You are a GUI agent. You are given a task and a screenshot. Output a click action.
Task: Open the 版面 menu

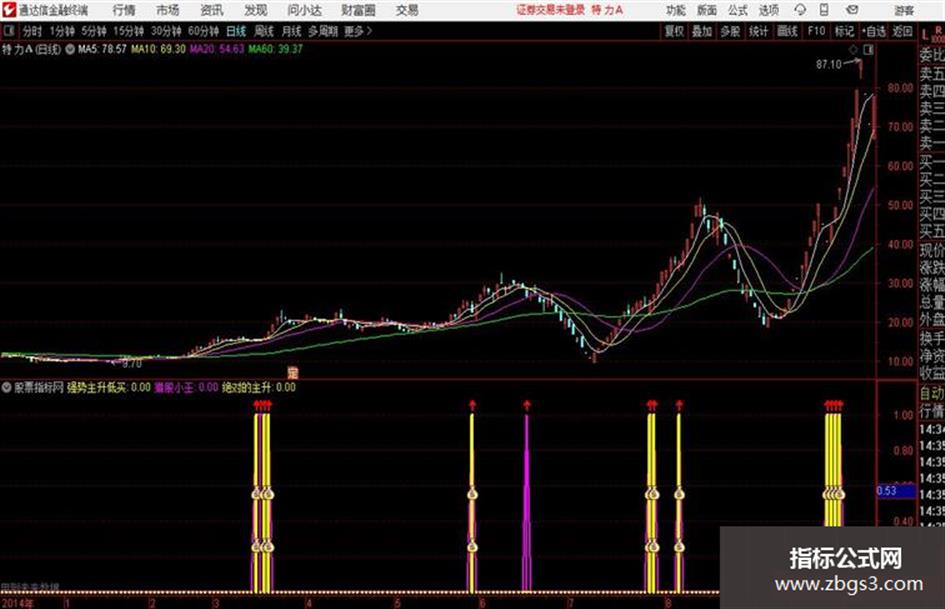tap(706, 10)
